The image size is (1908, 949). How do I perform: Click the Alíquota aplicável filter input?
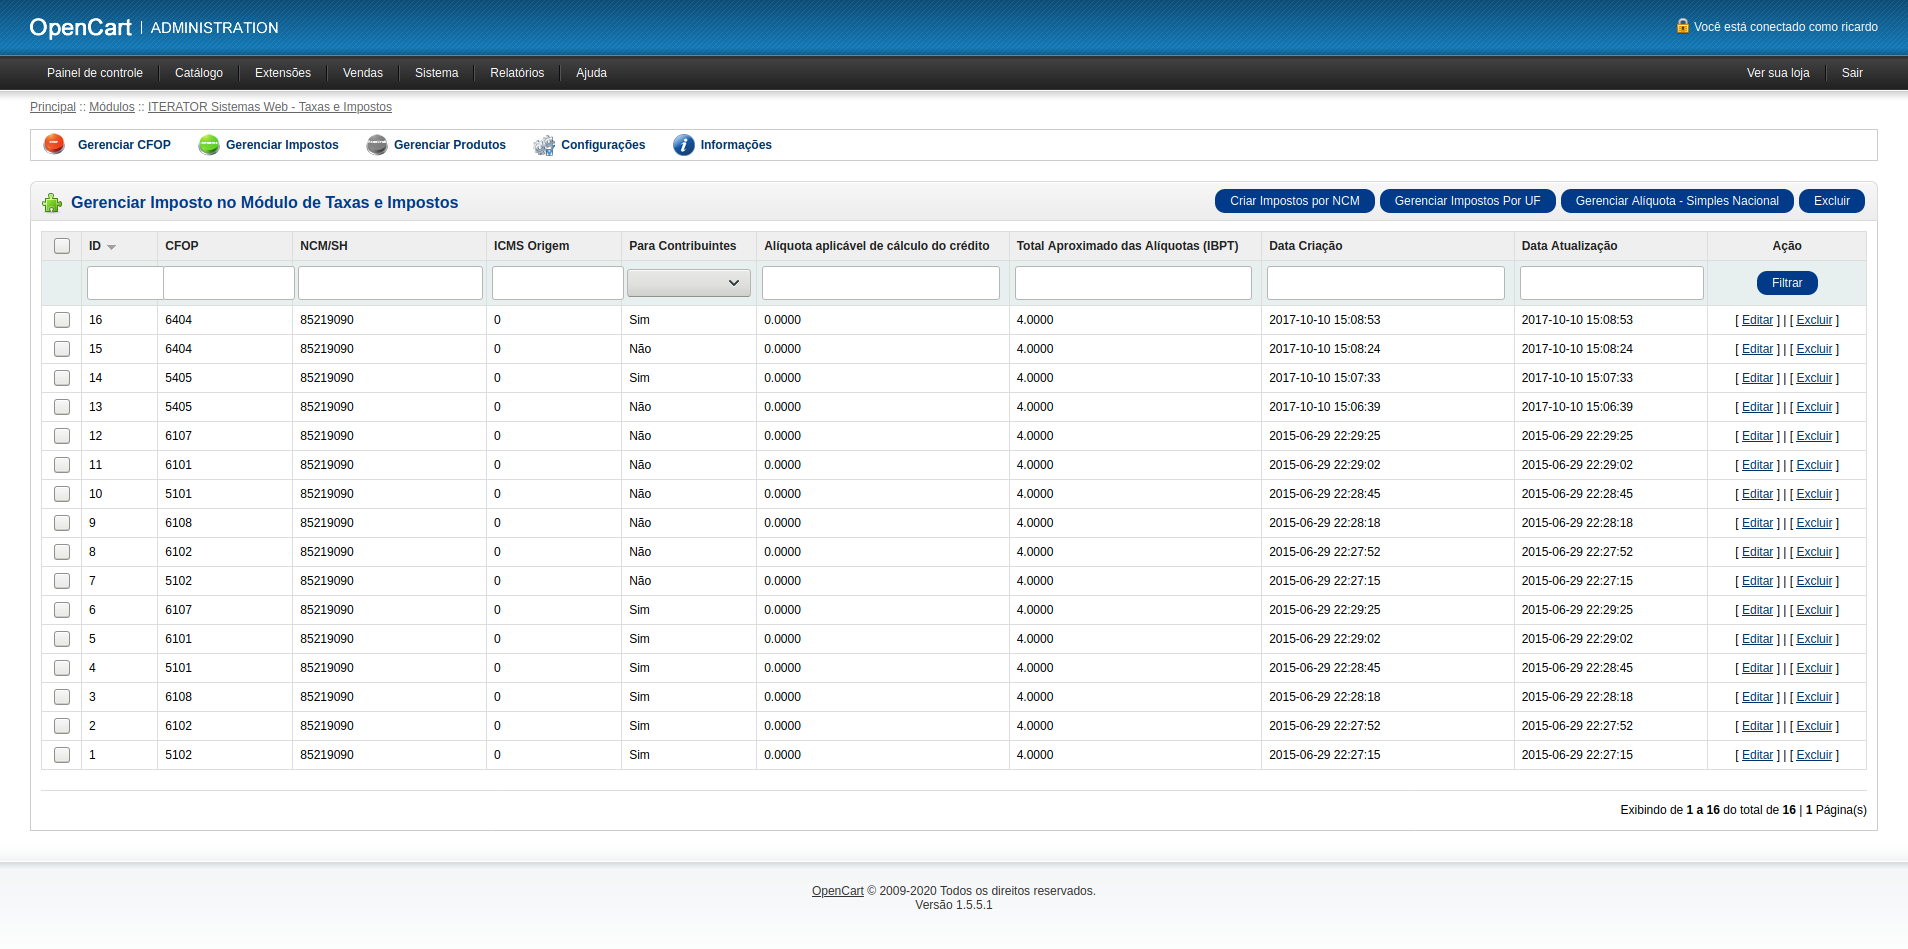tap(881, 283)
